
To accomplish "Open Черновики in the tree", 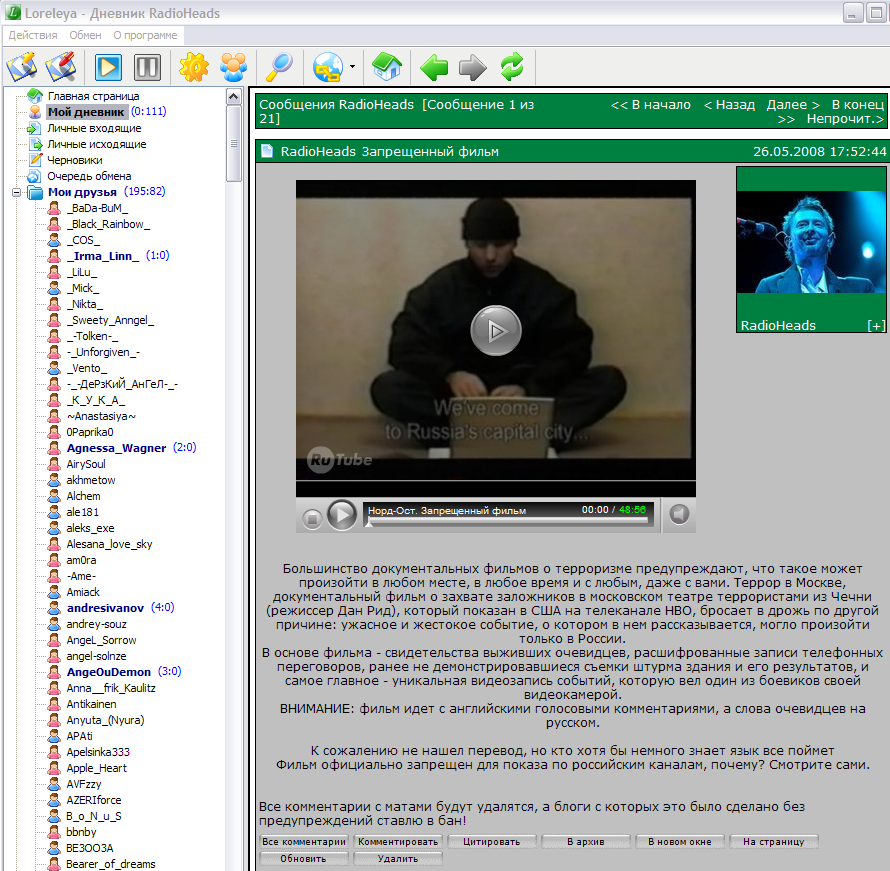I will coord(75,160).
